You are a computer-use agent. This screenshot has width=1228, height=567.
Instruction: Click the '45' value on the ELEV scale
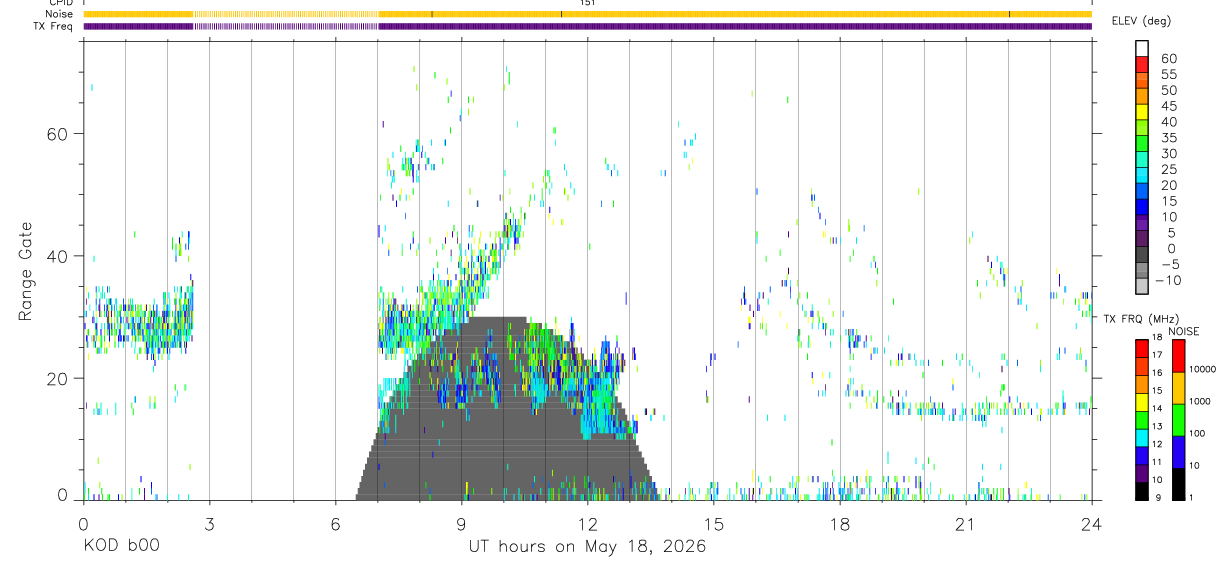coord(1169,106)
